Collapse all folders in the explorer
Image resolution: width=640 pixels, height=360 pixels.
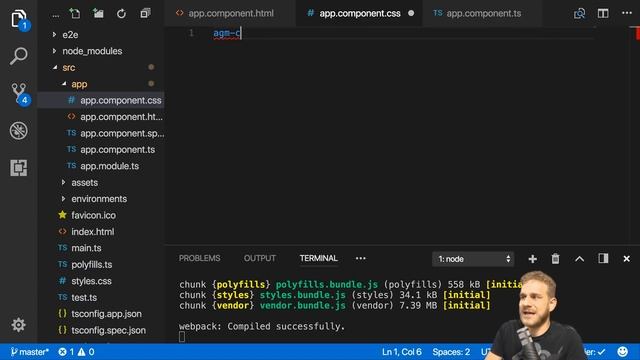click(145, 13)
